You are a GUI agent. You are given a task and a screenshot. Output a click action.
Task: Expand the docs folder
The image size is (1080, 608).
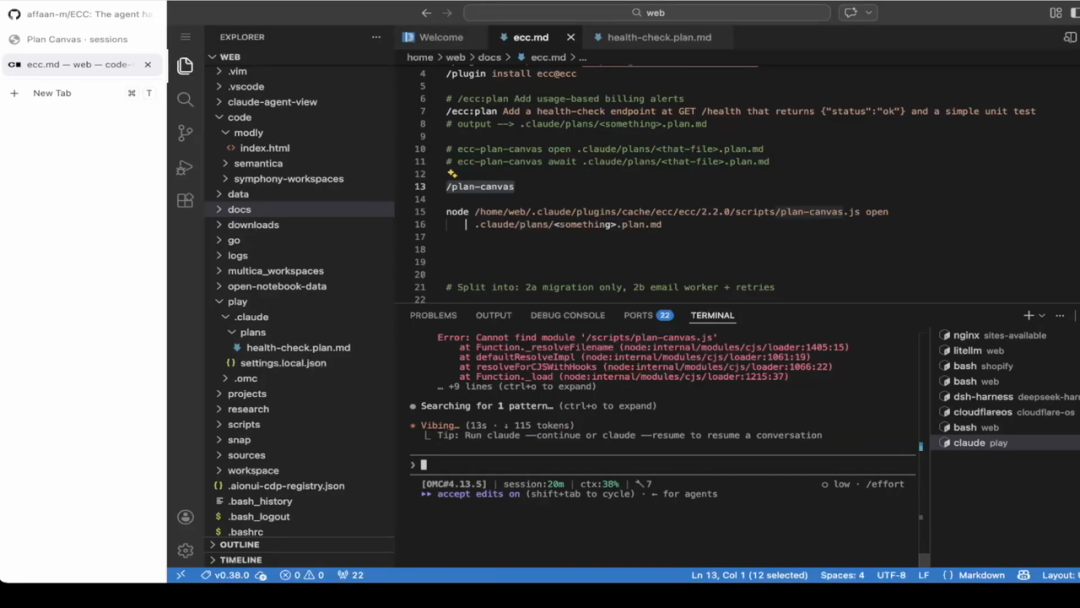(300, 209)
